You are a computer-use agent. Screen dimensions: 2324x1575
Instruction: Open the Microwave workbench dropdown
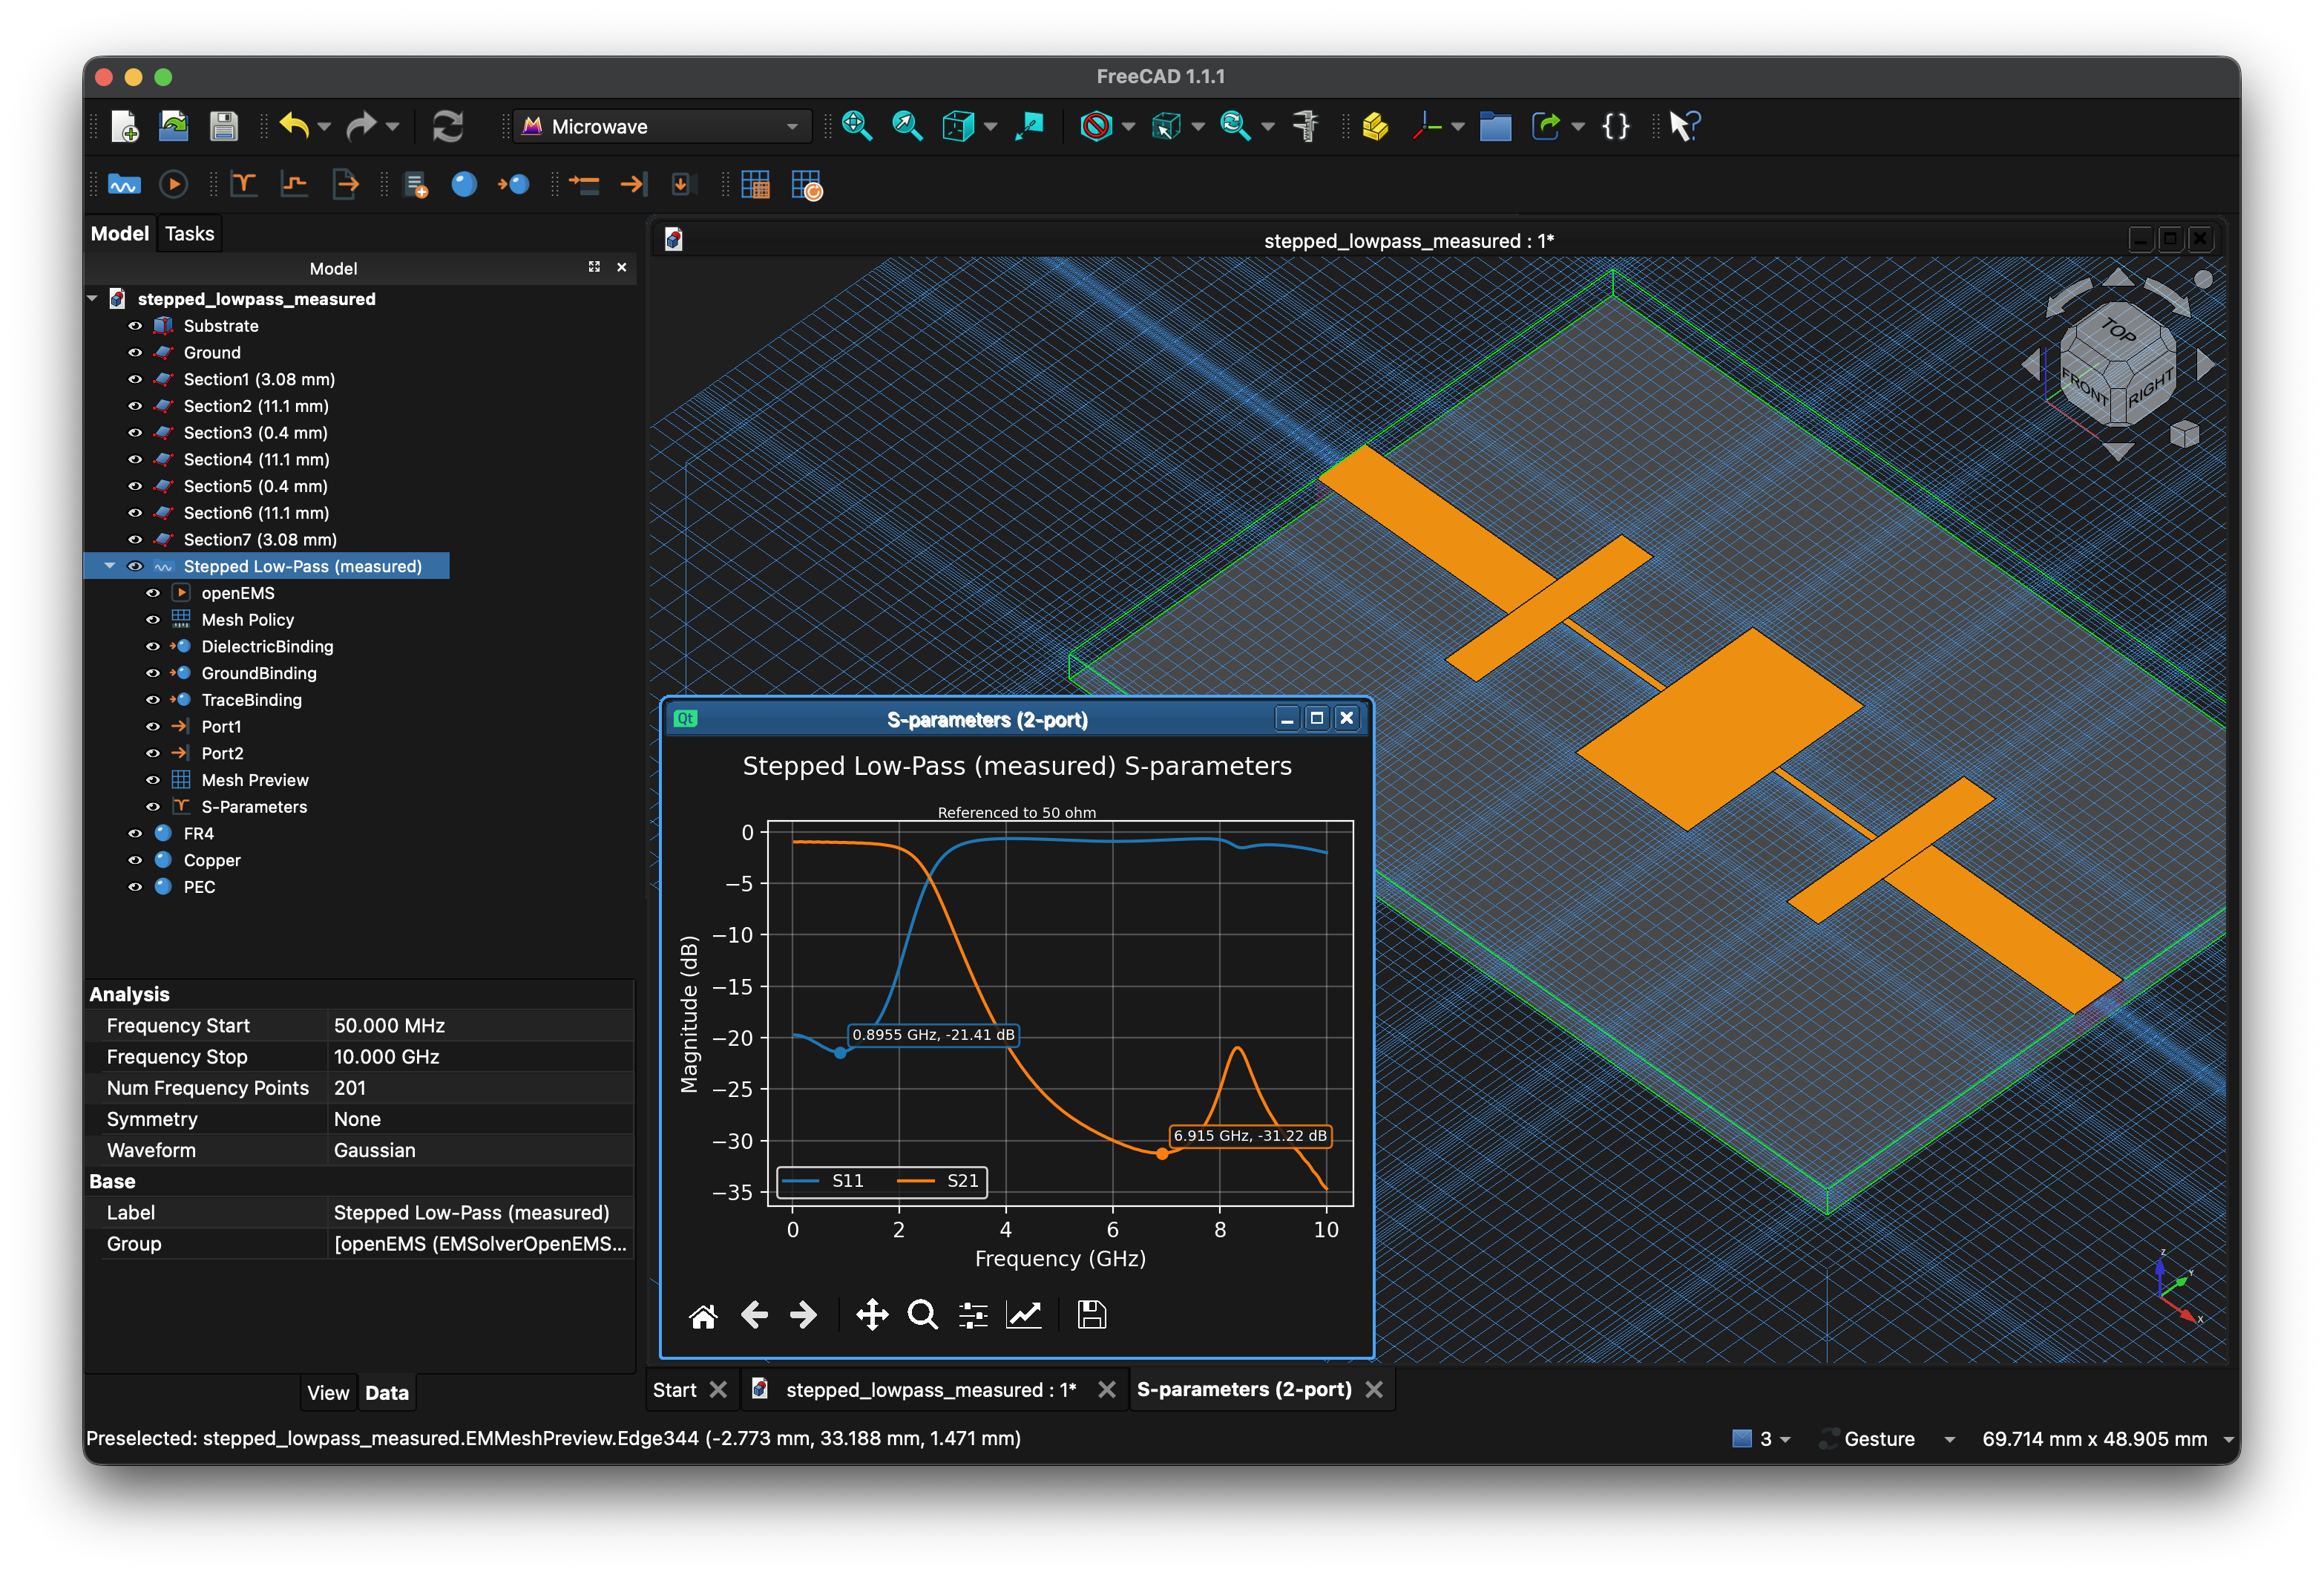[x=662, y=126]
